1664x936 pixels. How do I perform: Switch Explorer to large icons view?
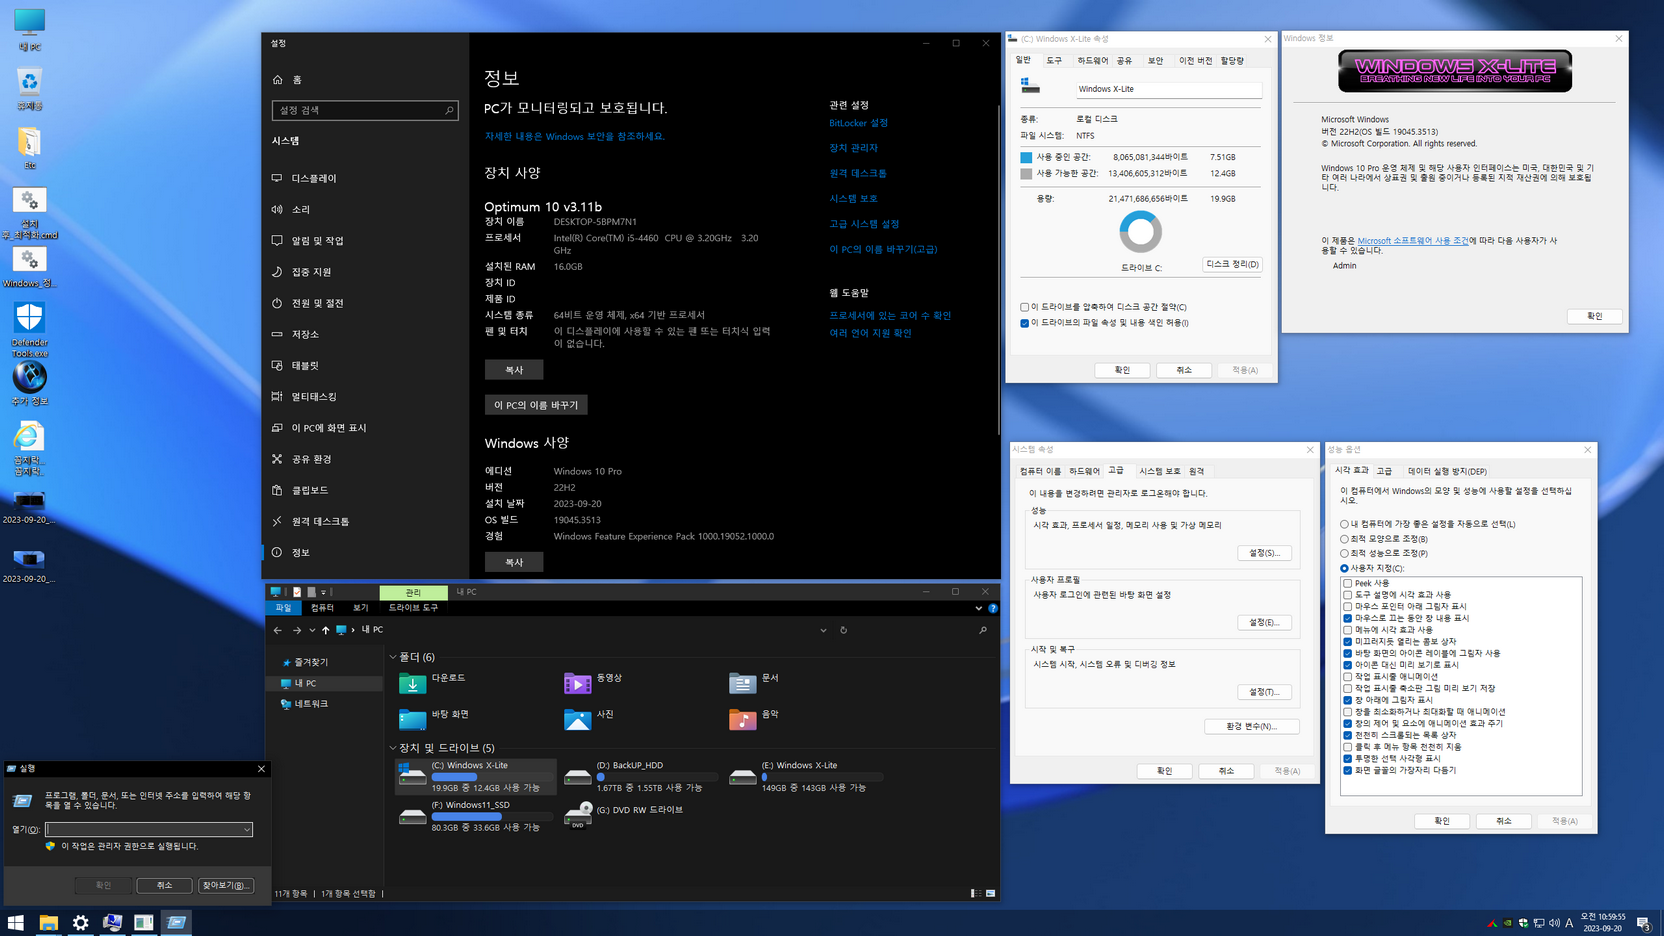click(991, 893)
